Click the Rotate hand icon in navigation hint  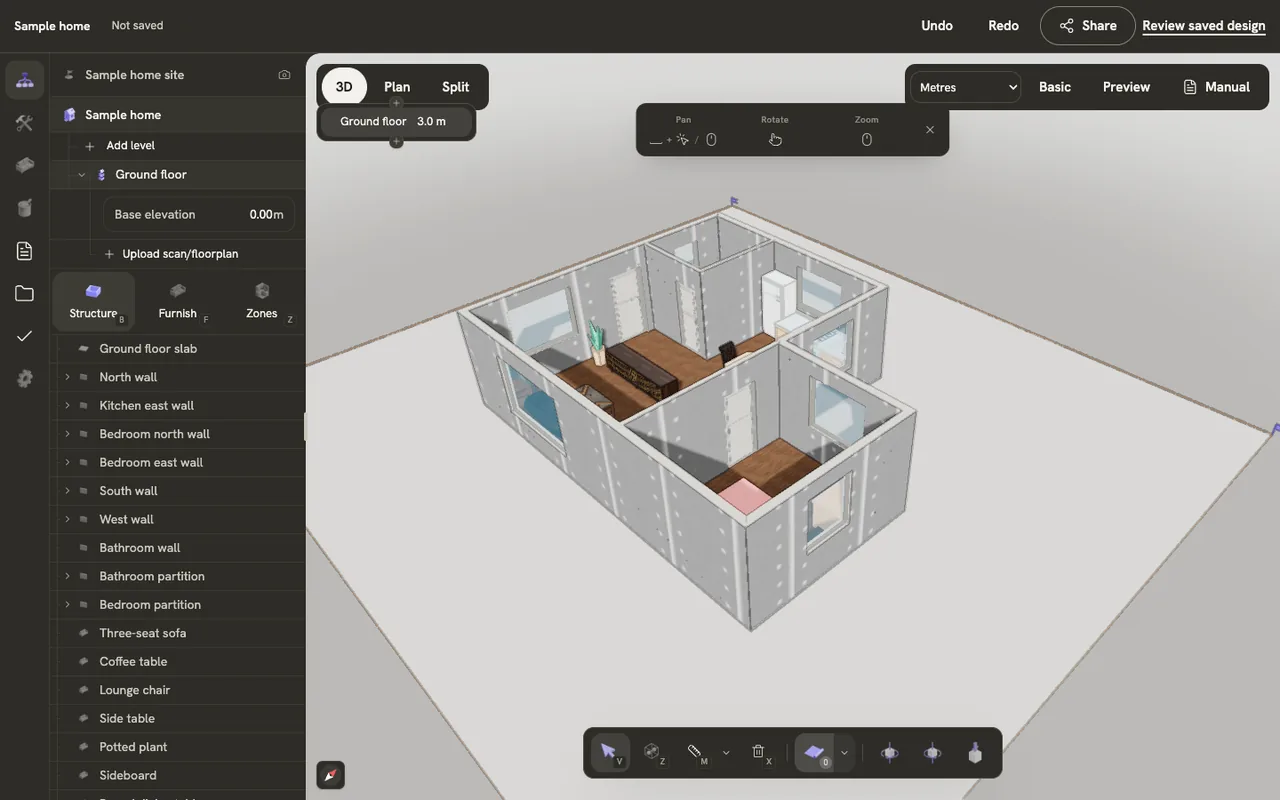pos(775,140)
